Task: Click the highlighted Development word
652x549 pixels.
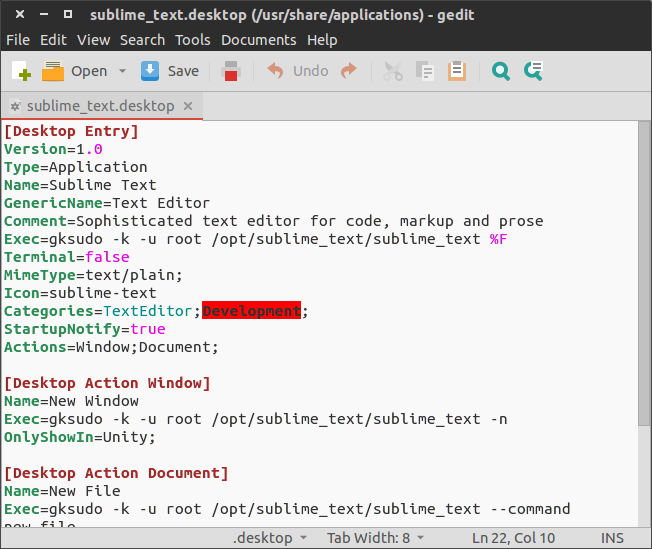Action: [251, 311]
